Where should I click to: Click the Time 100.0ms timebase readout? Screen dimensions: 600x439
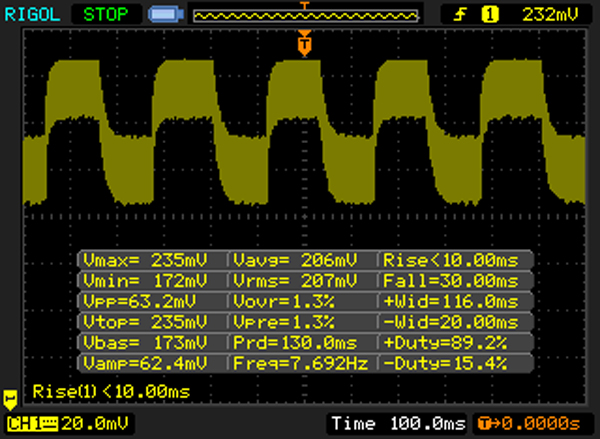pos(398,424)
